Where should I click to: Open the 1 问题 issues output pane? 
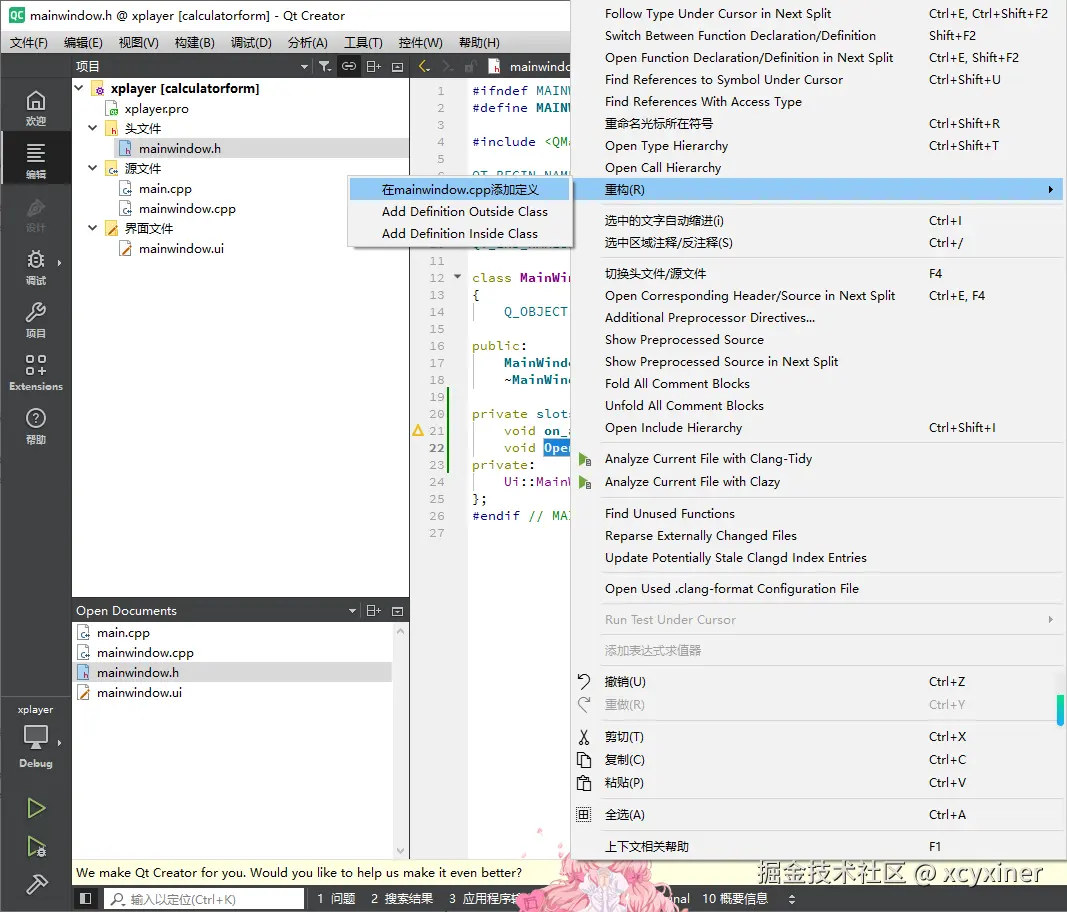click(x=336, y=898)
